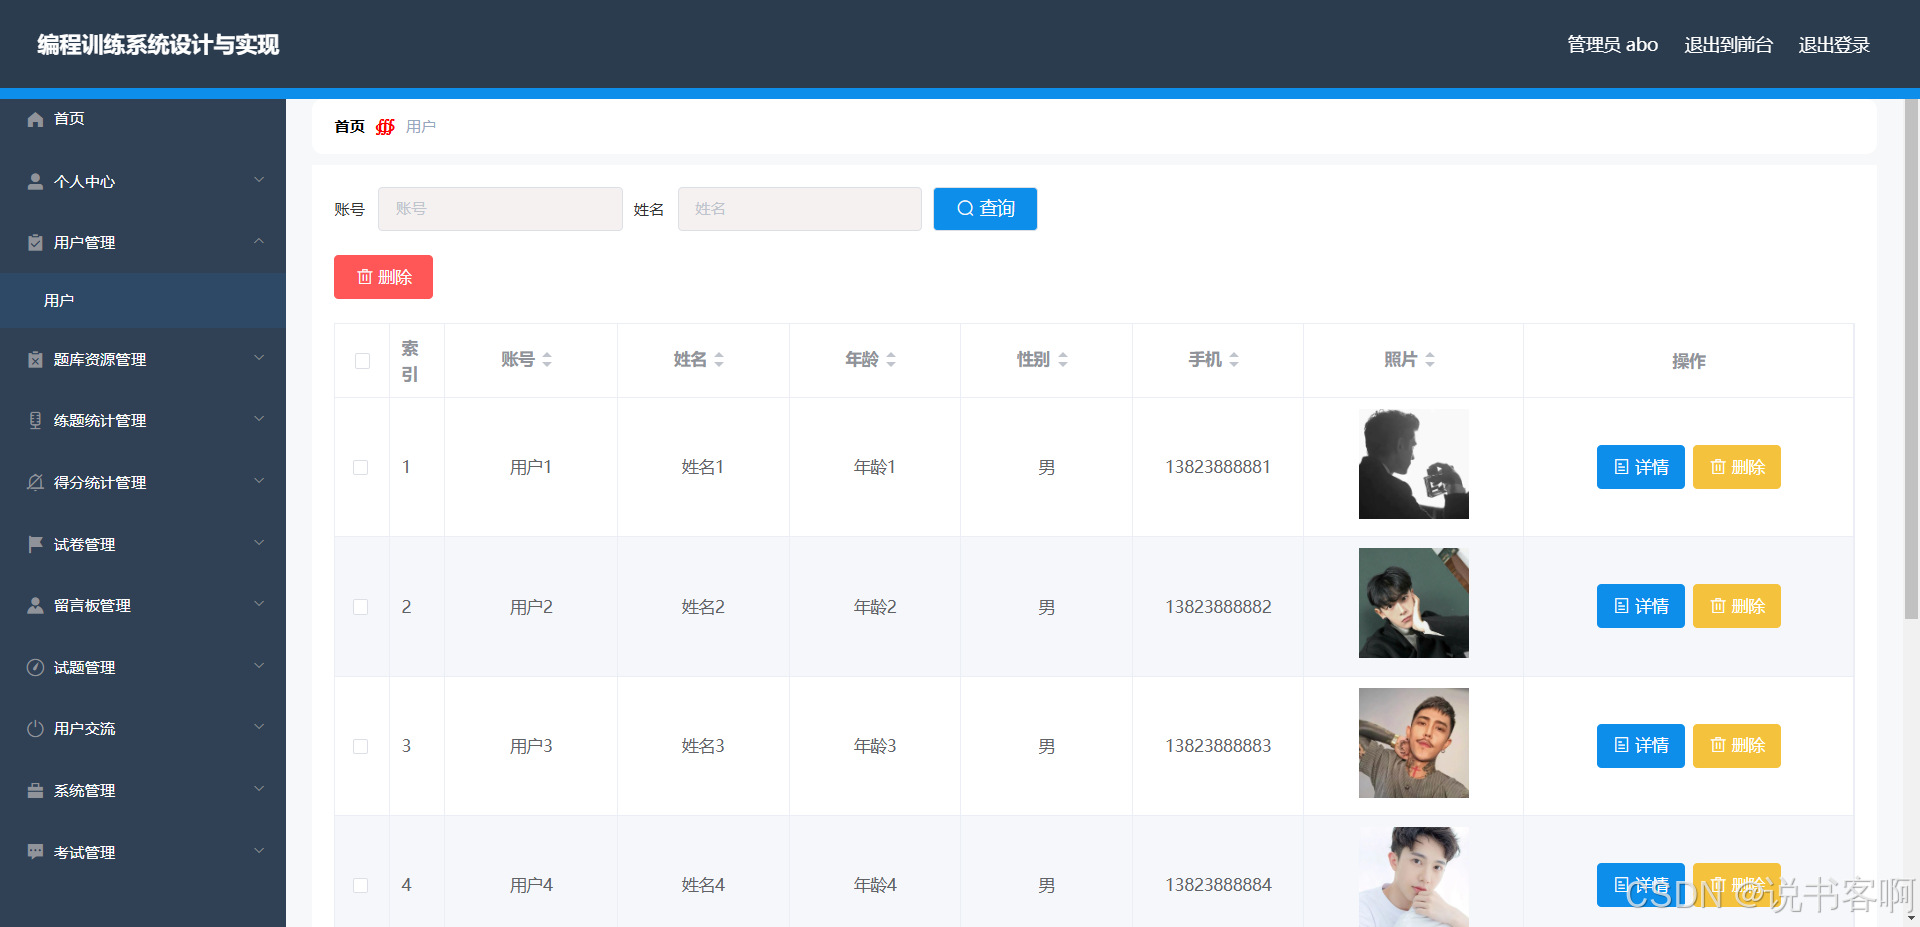
Task: Expand the 得分统计管理 chevron
Action: pos(259,481)
